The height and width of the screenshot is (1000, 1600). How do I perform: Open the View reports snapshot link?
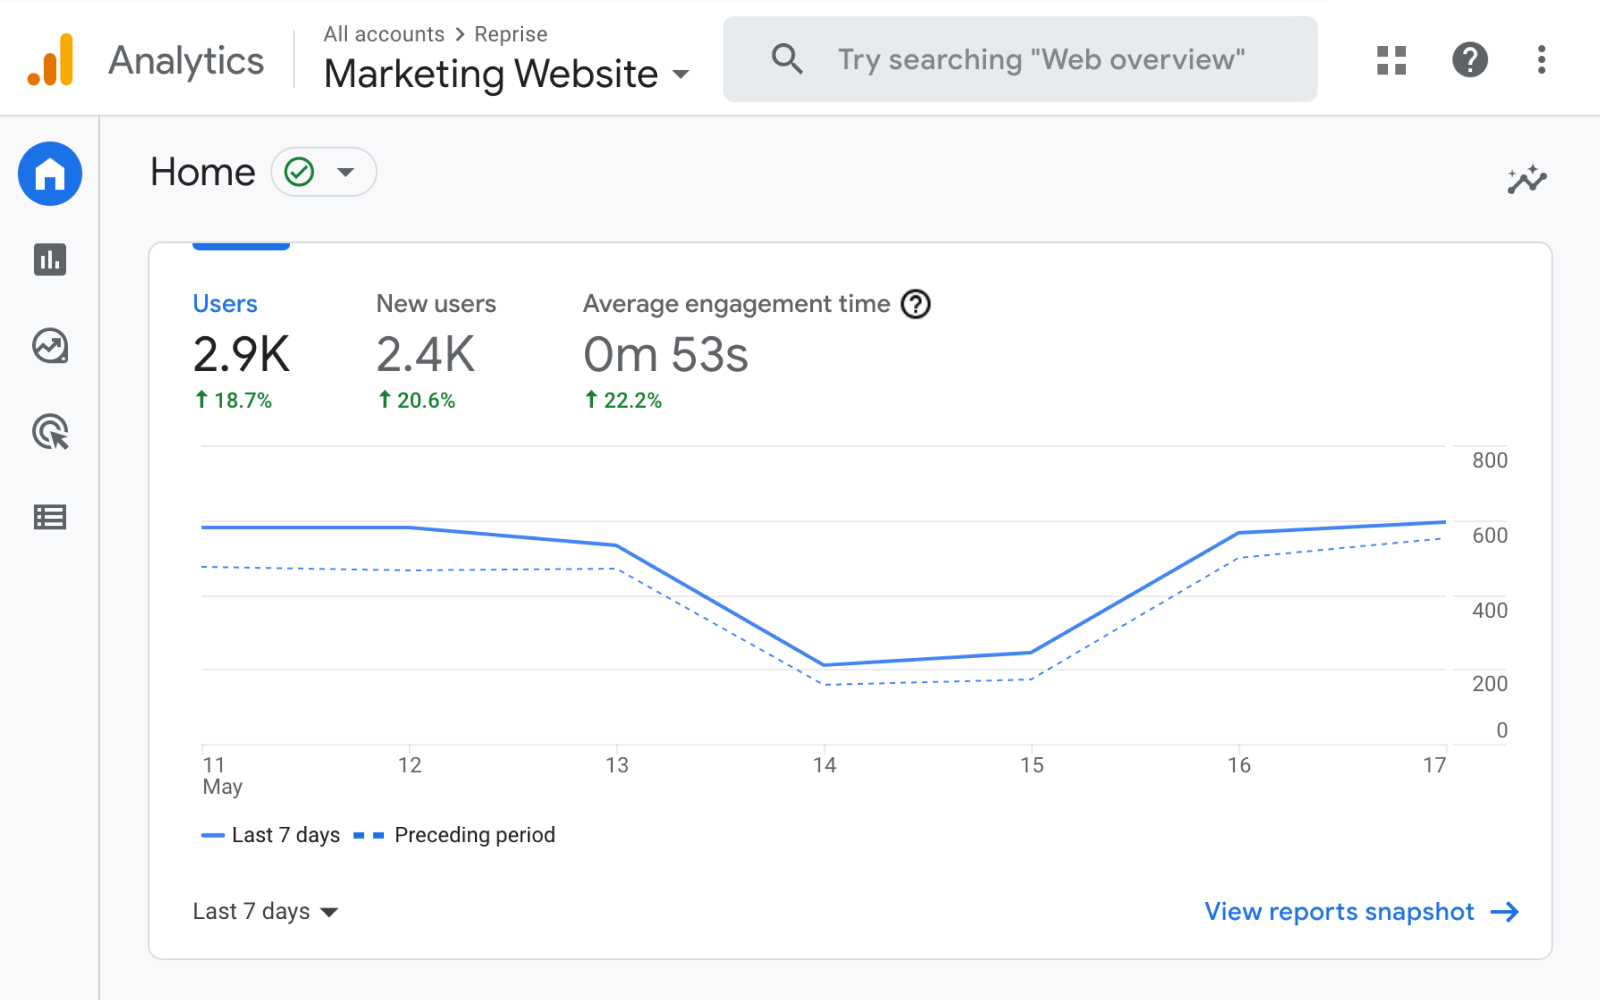point(1360,911)
